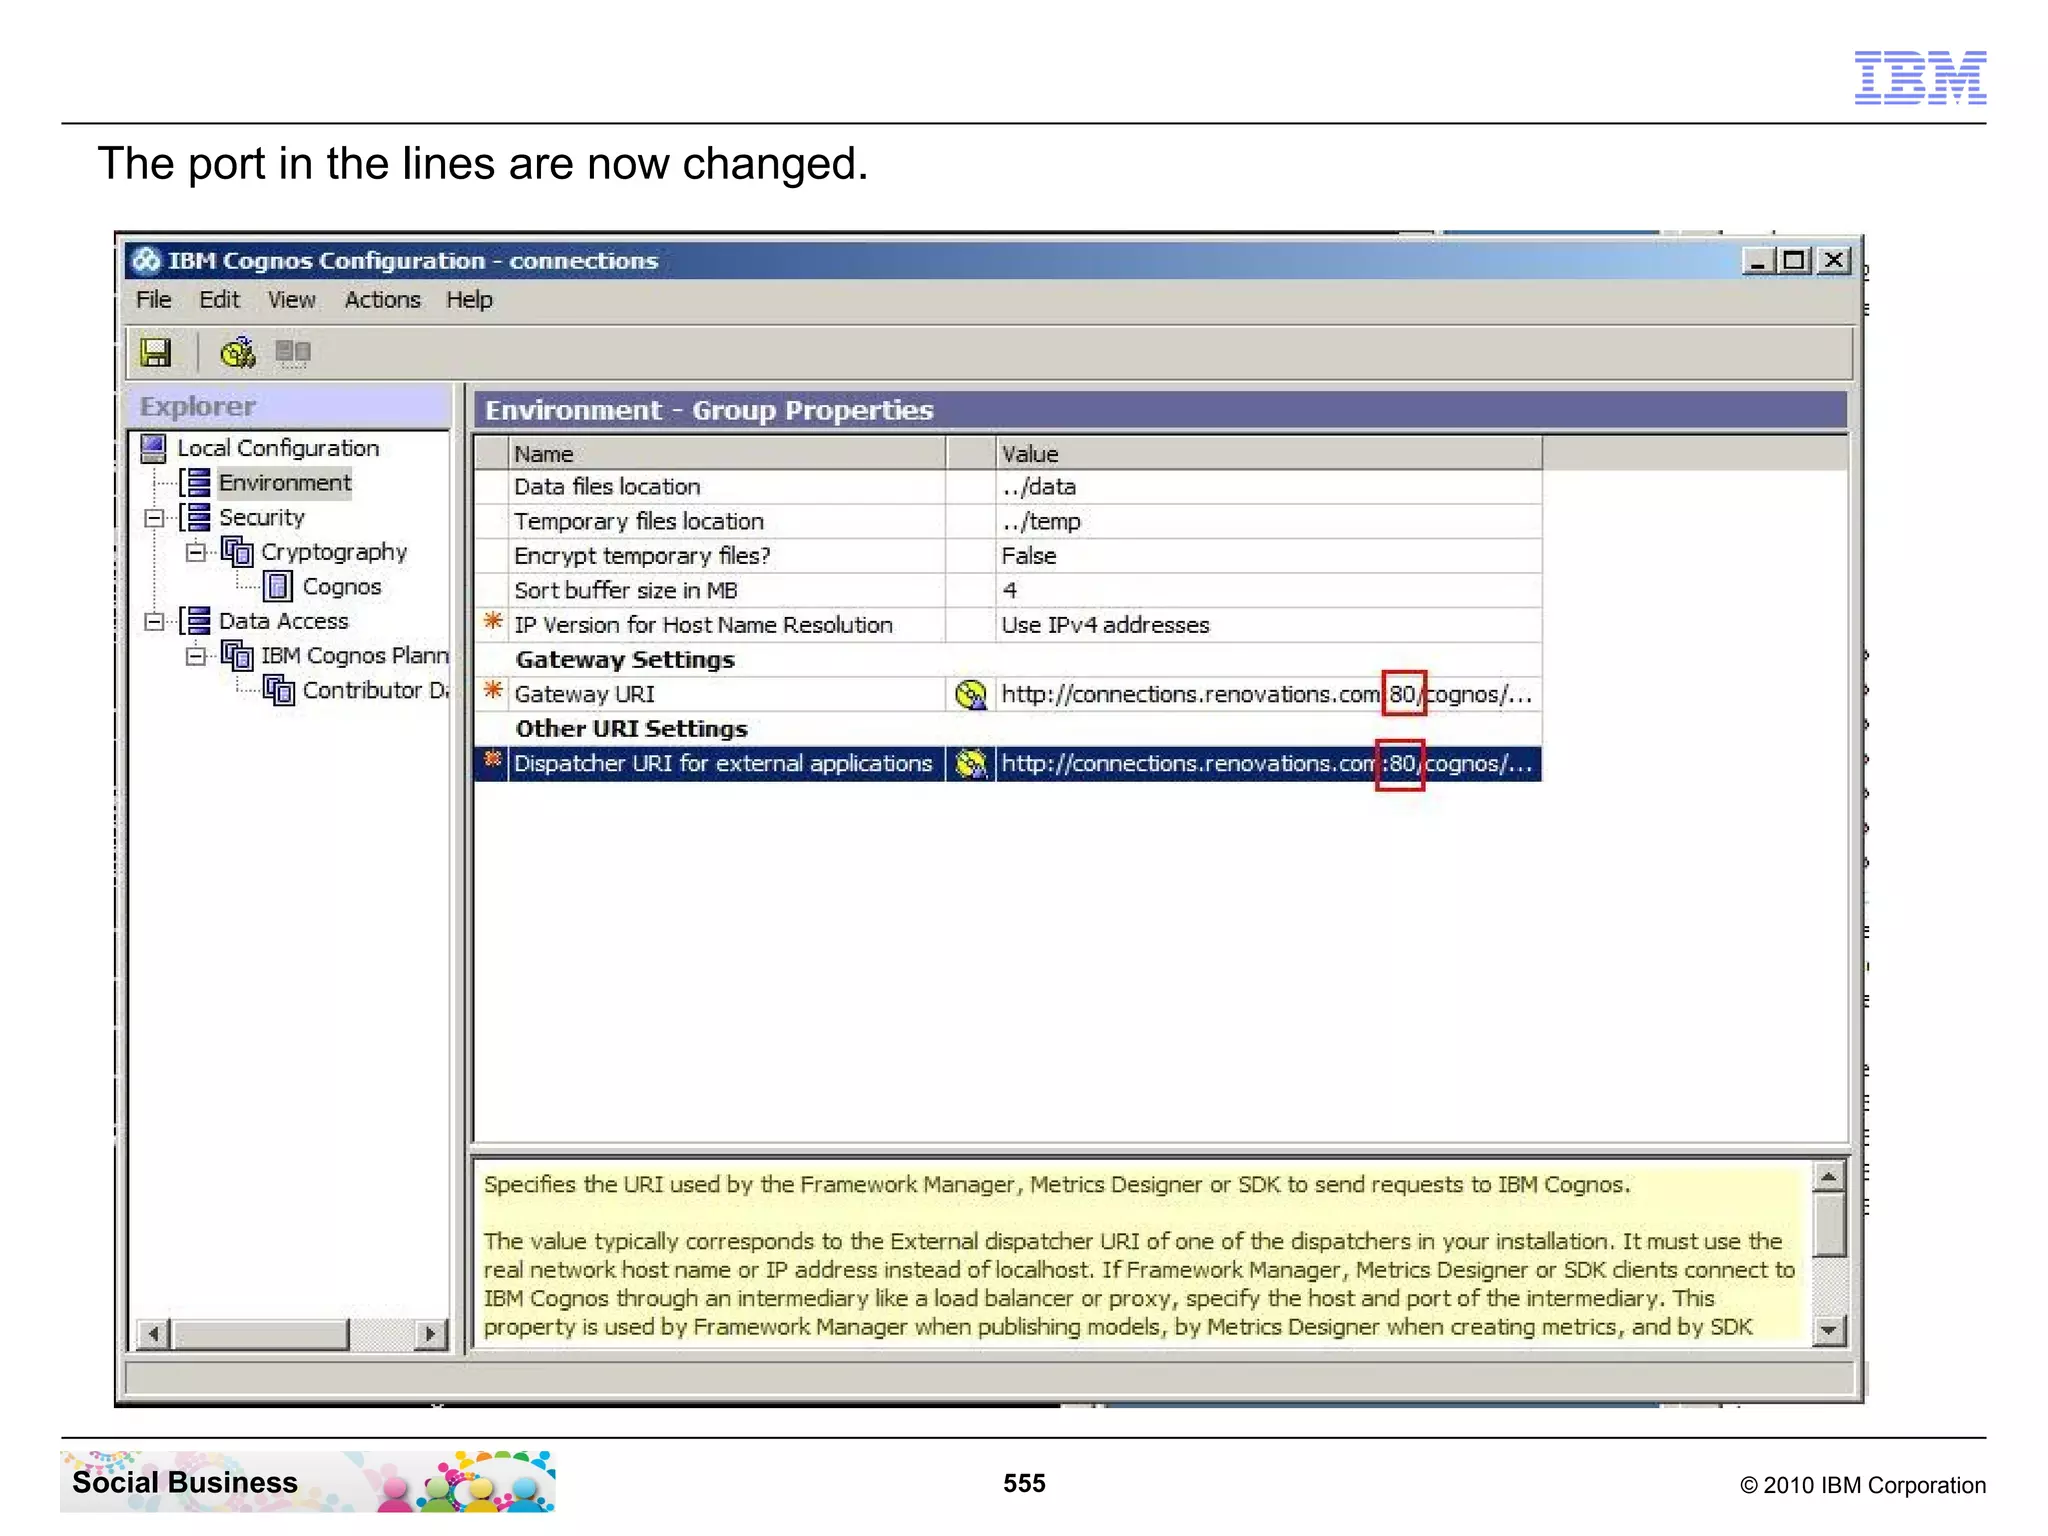Open the Edit menu
This screenshot has height=1536, width=2048.
tap(219, 300)
